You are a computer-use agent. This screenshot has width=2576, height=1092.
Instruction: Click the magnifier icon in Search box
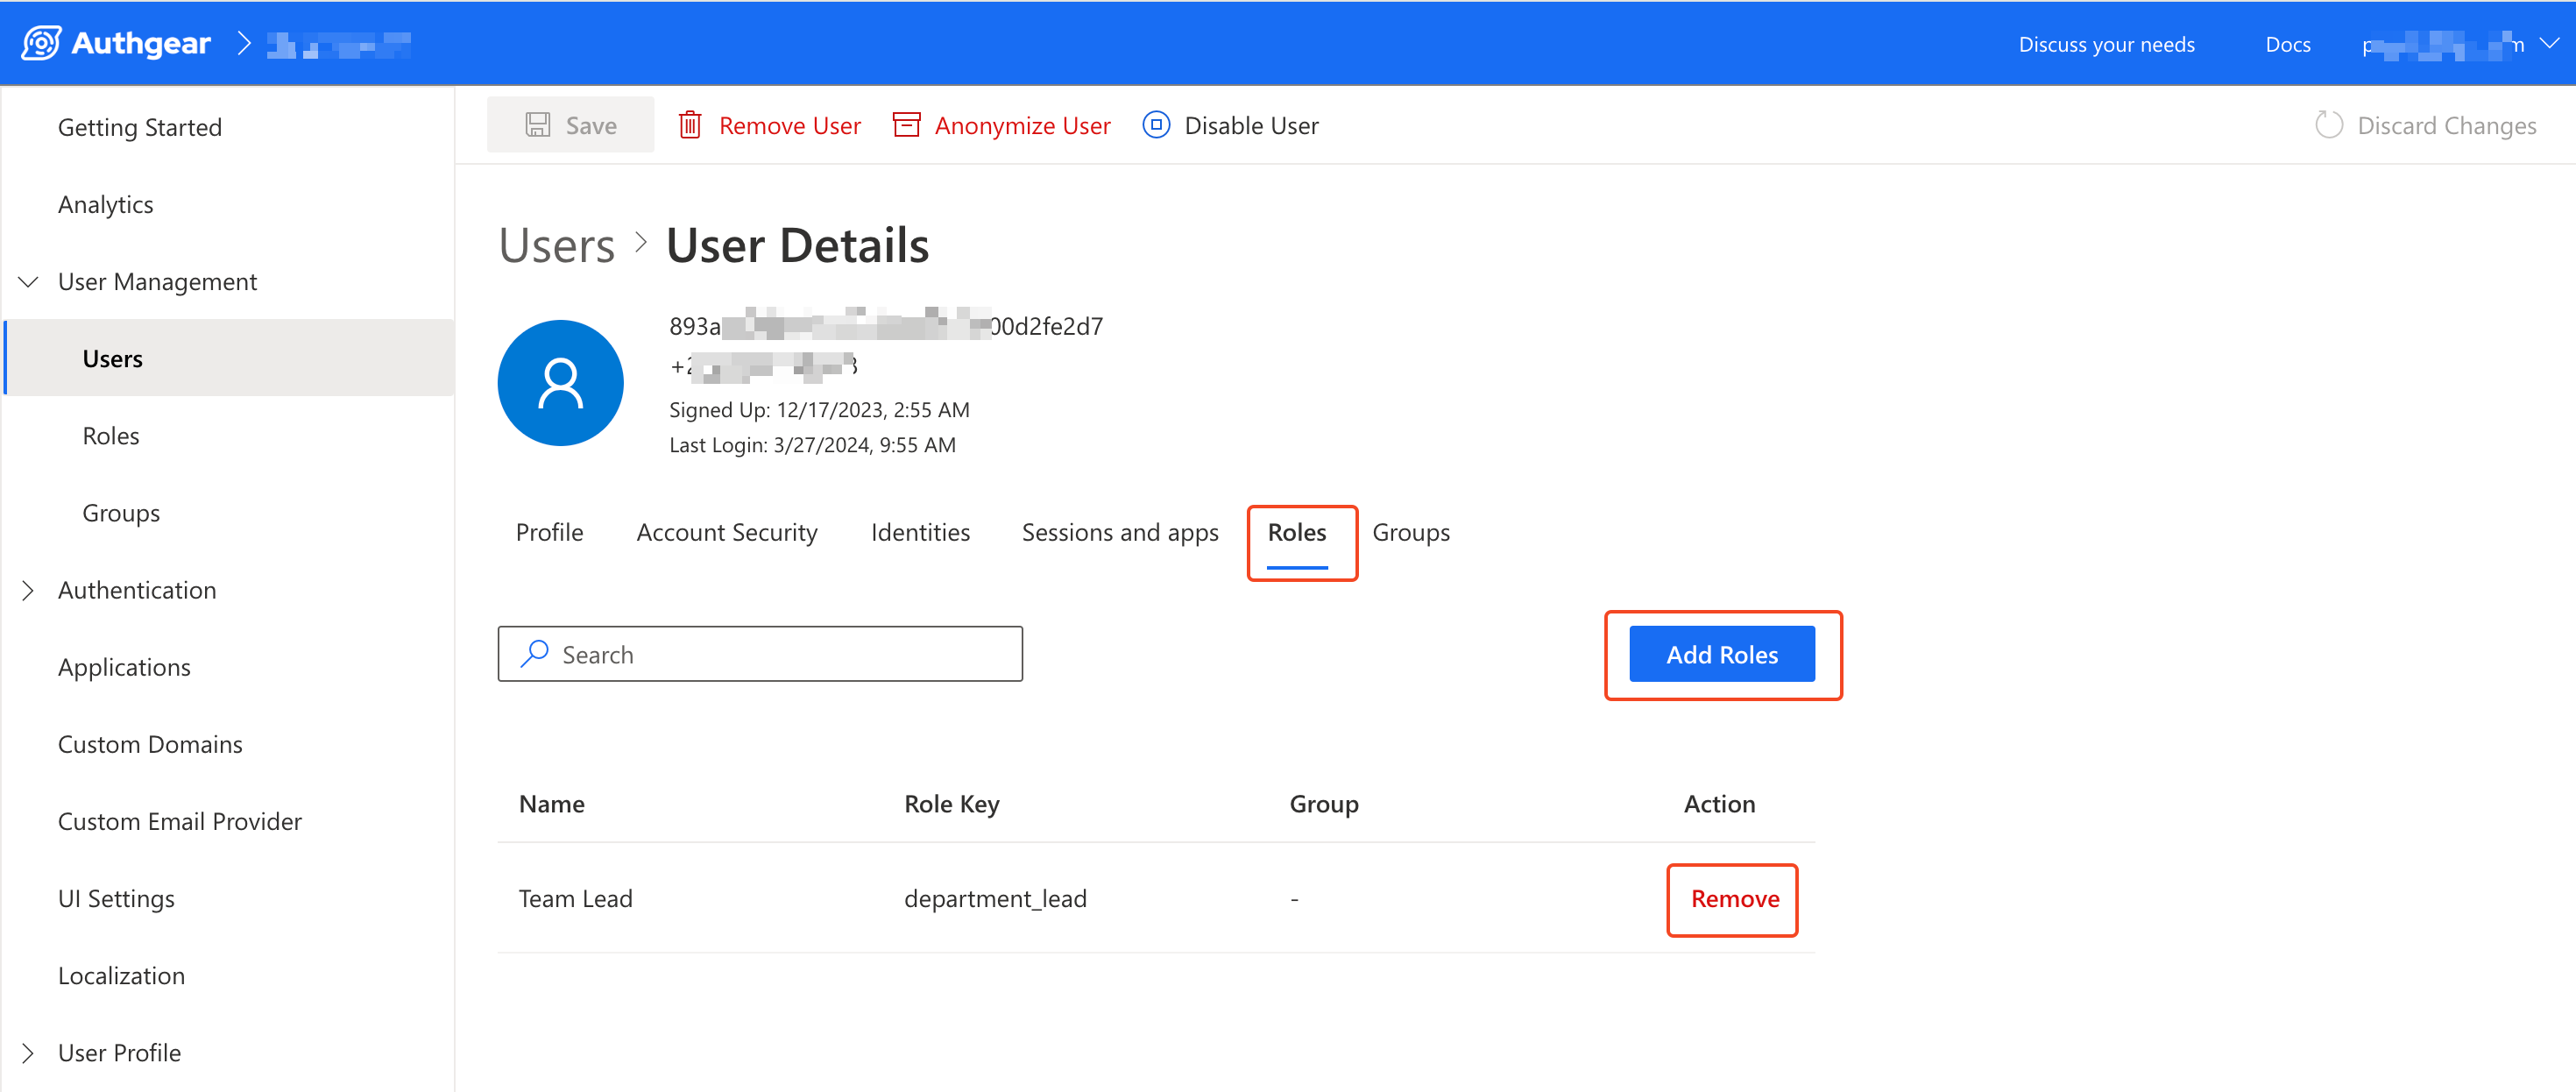click(535, 654)
